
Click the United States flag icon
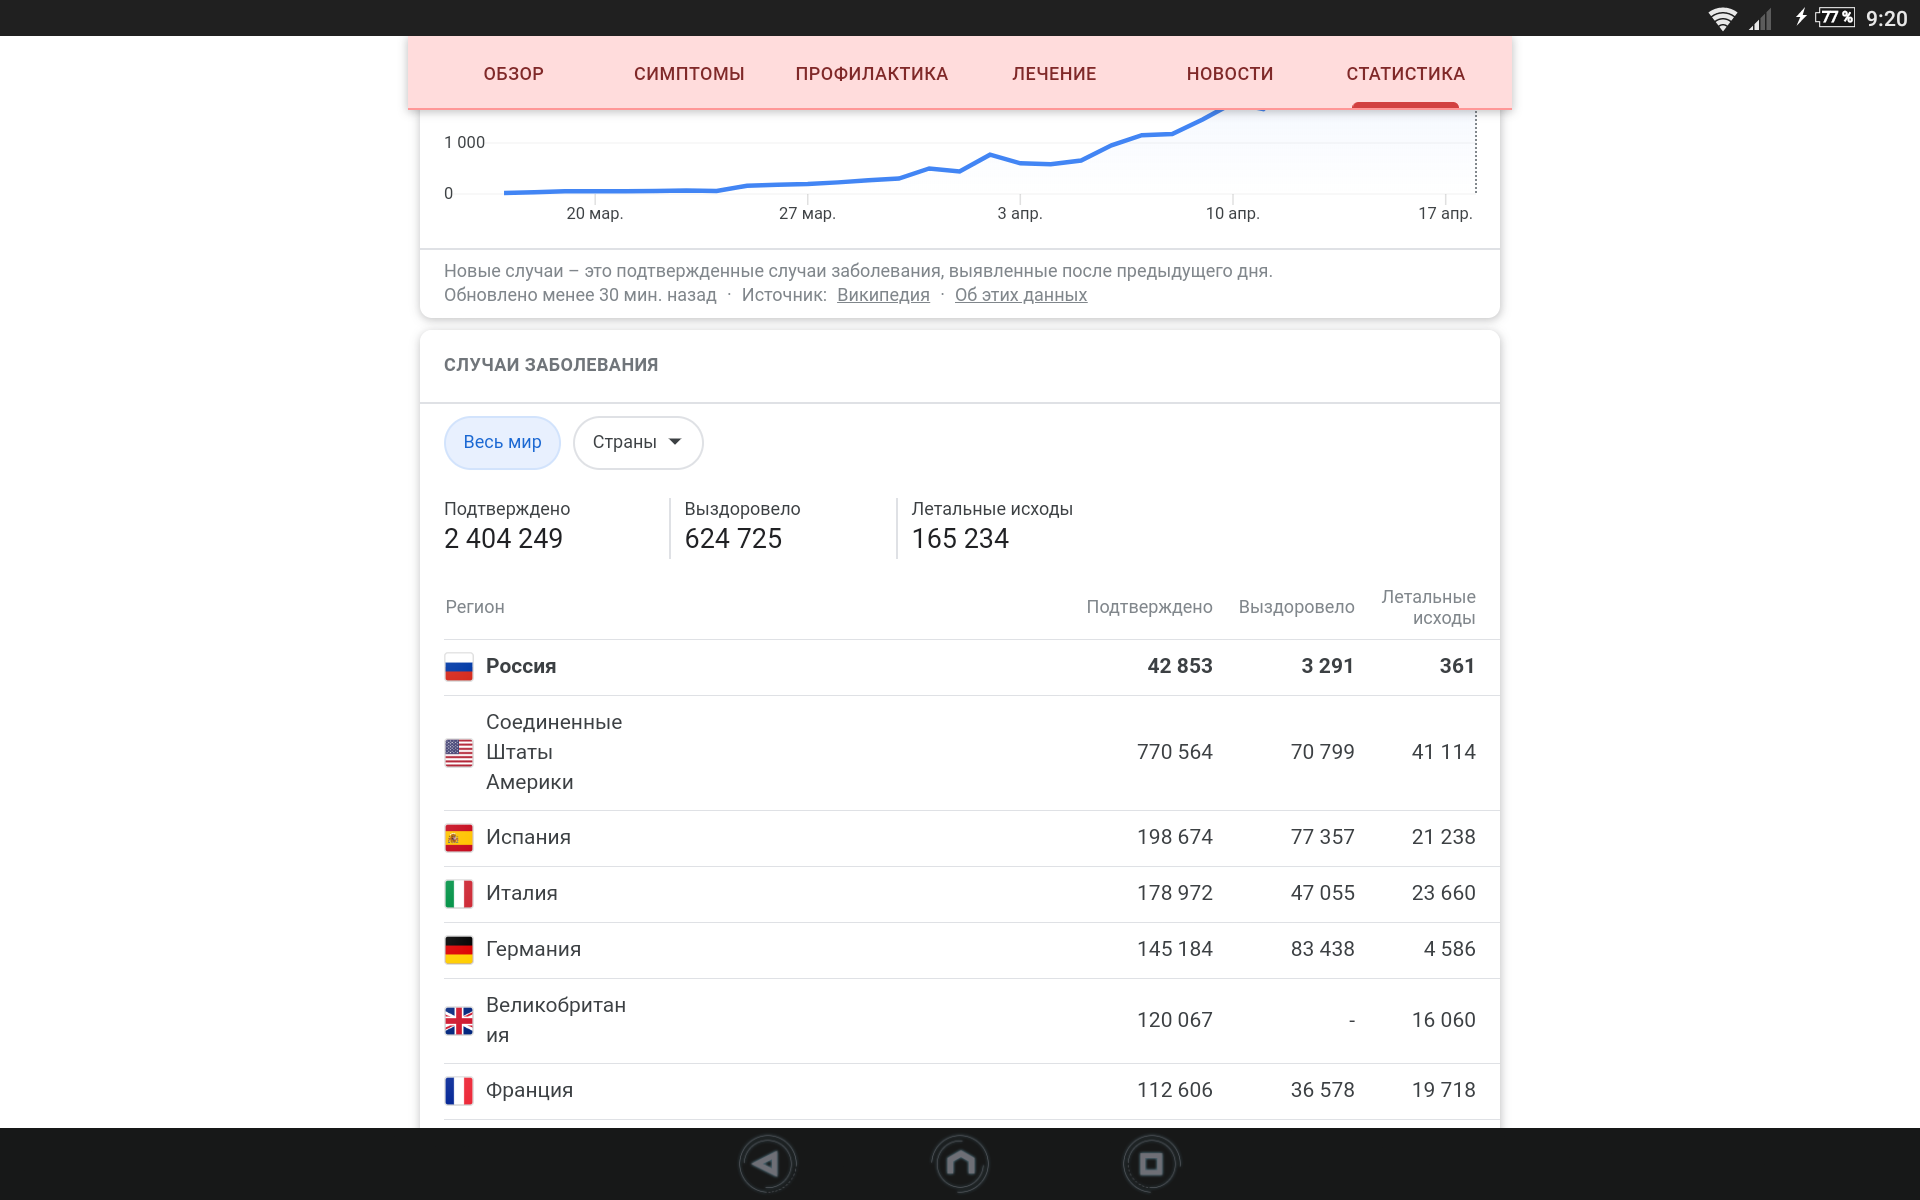[x=459, y=752]
